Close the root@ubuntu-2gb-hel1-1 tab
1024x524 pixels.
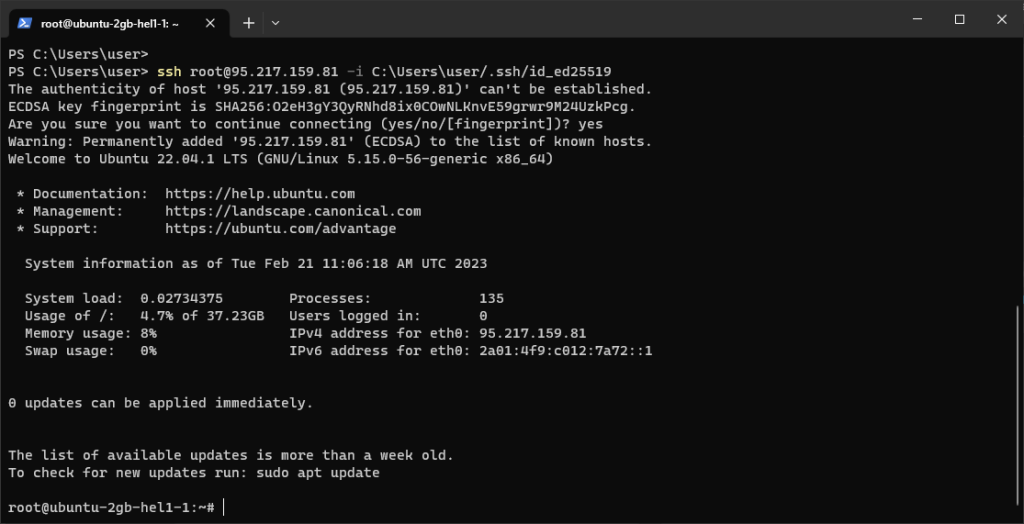(211, 22)
